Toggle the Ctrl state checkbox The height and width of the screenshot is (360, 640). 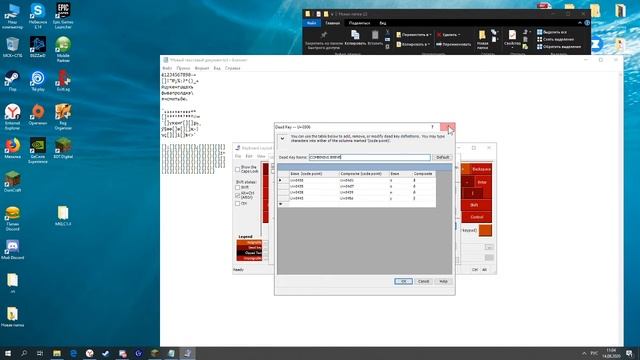click(238, 203)
